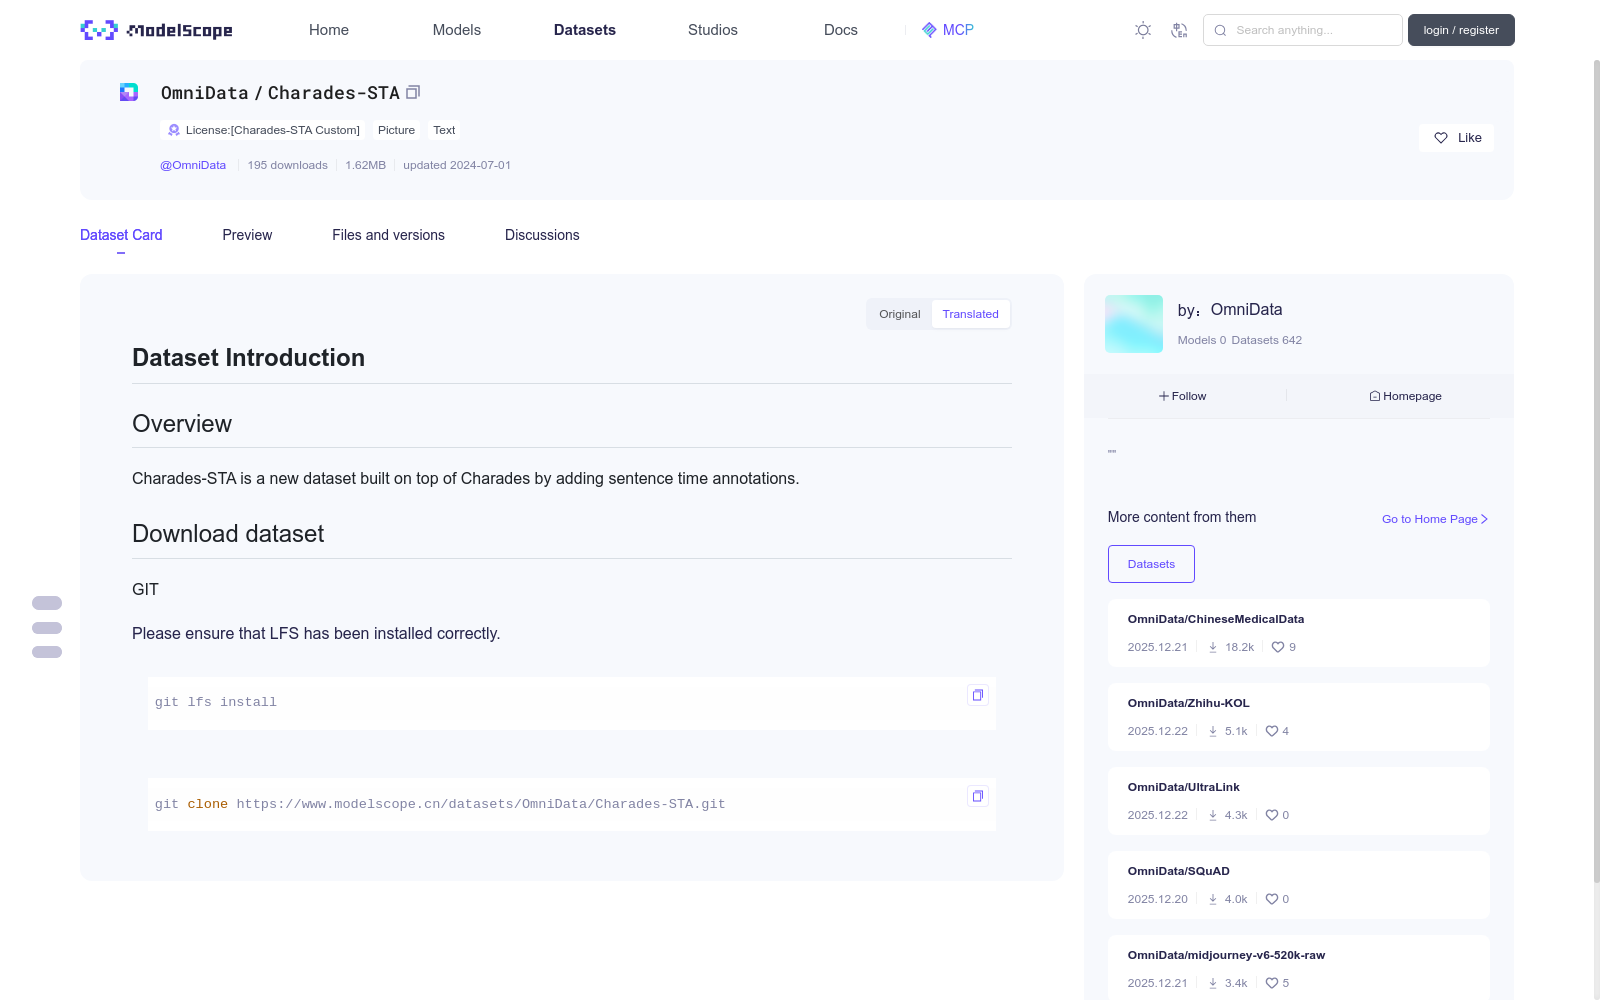The image size is (1600, 1000).
Task: Copy the git lfs install command
Action: pyautogui.click(x=978, y=695)
